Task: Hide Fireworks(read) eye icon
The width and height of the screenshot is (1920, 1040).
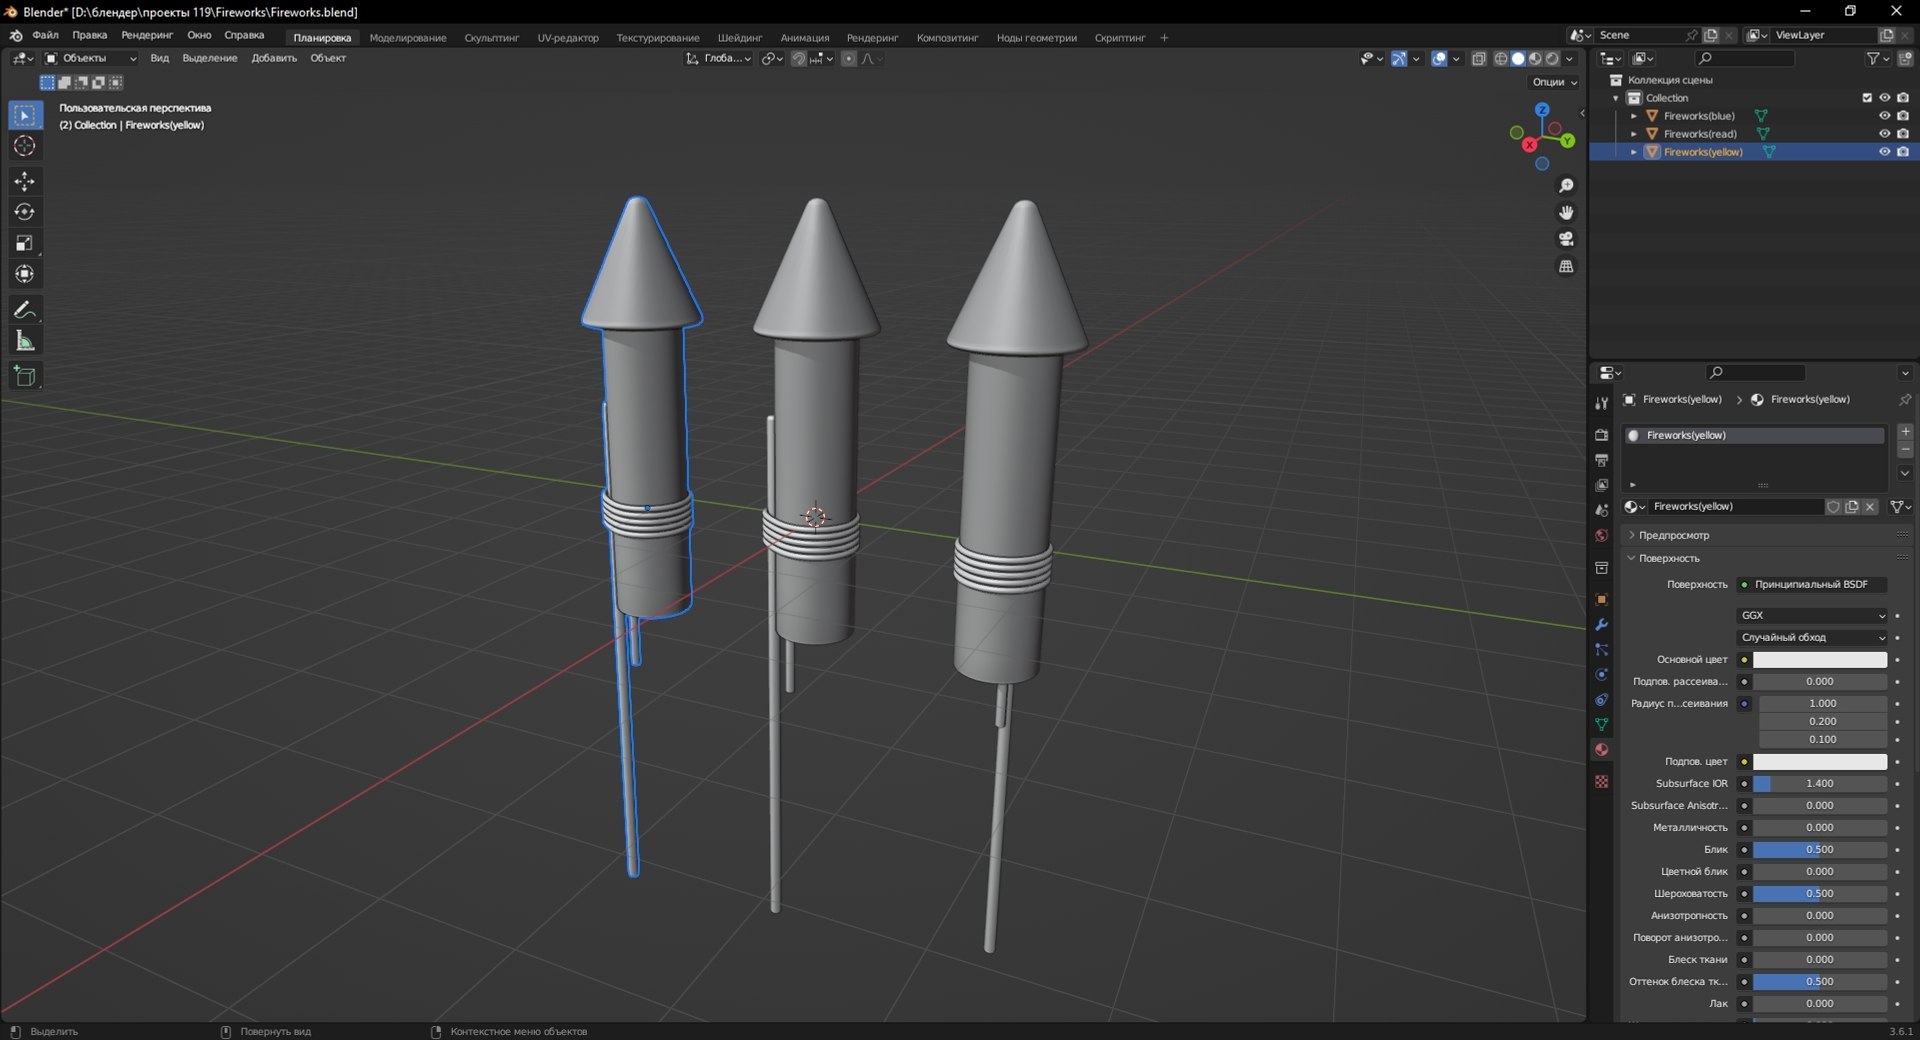Action: coord(1884,134)
